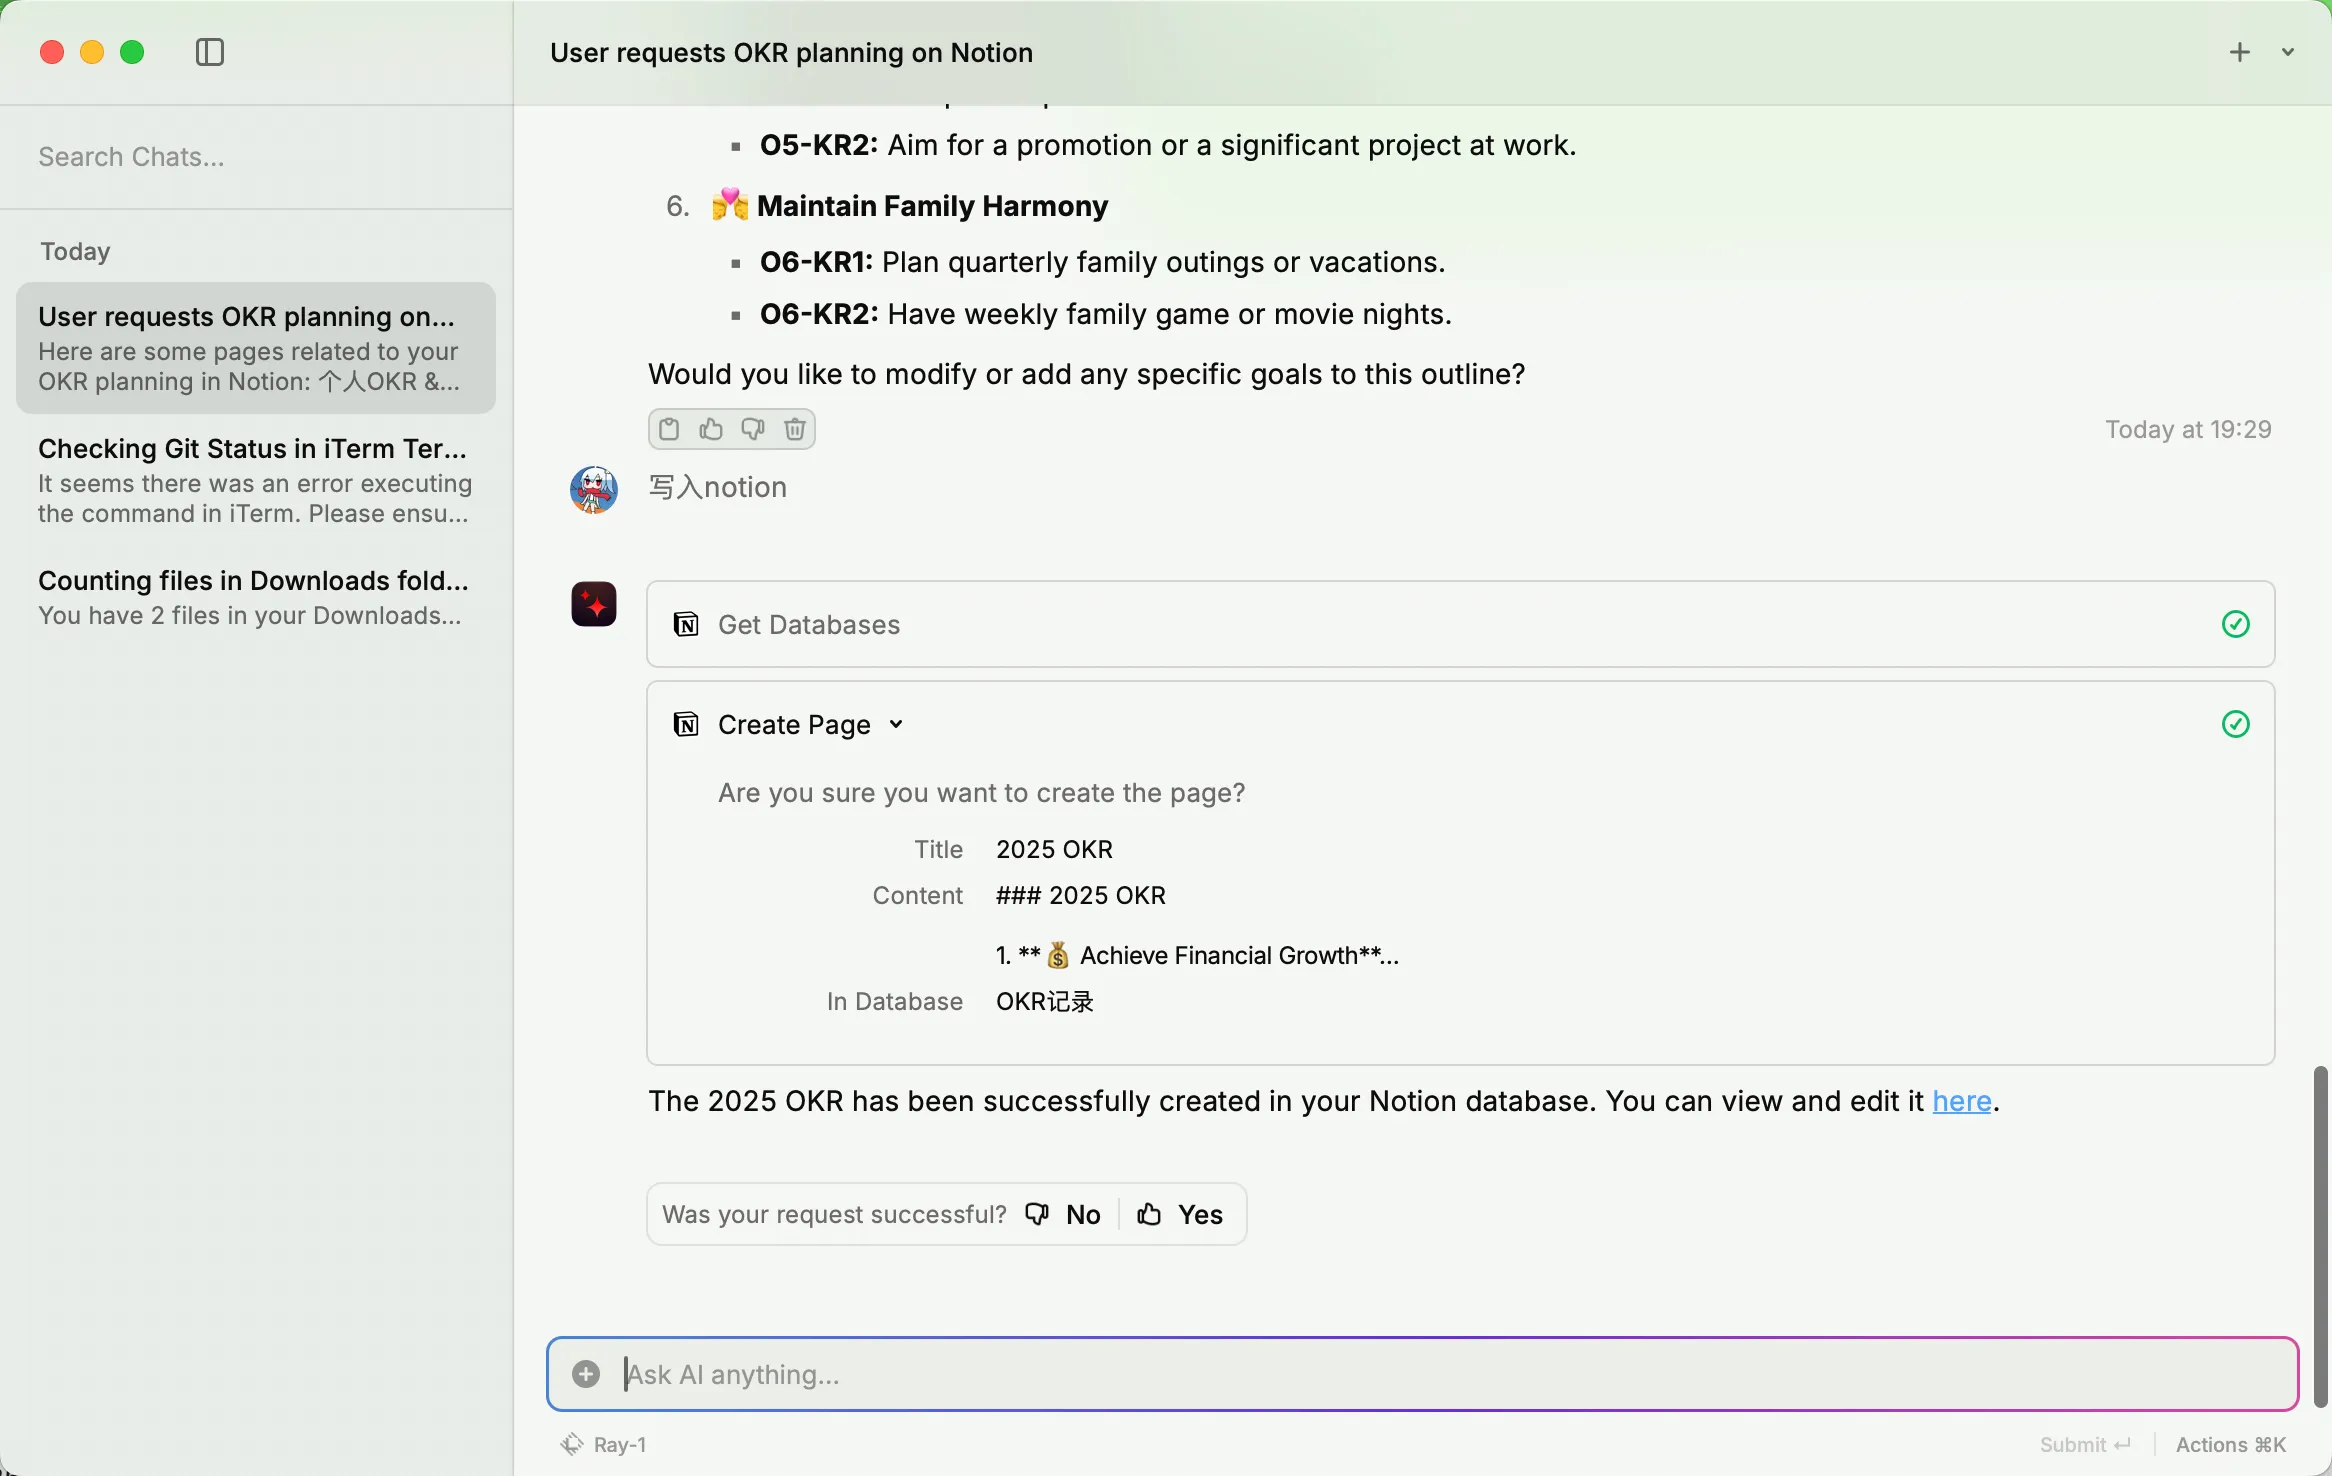
Task: Click the conversation vertical scrollbar
Action: point(2321,1235)
